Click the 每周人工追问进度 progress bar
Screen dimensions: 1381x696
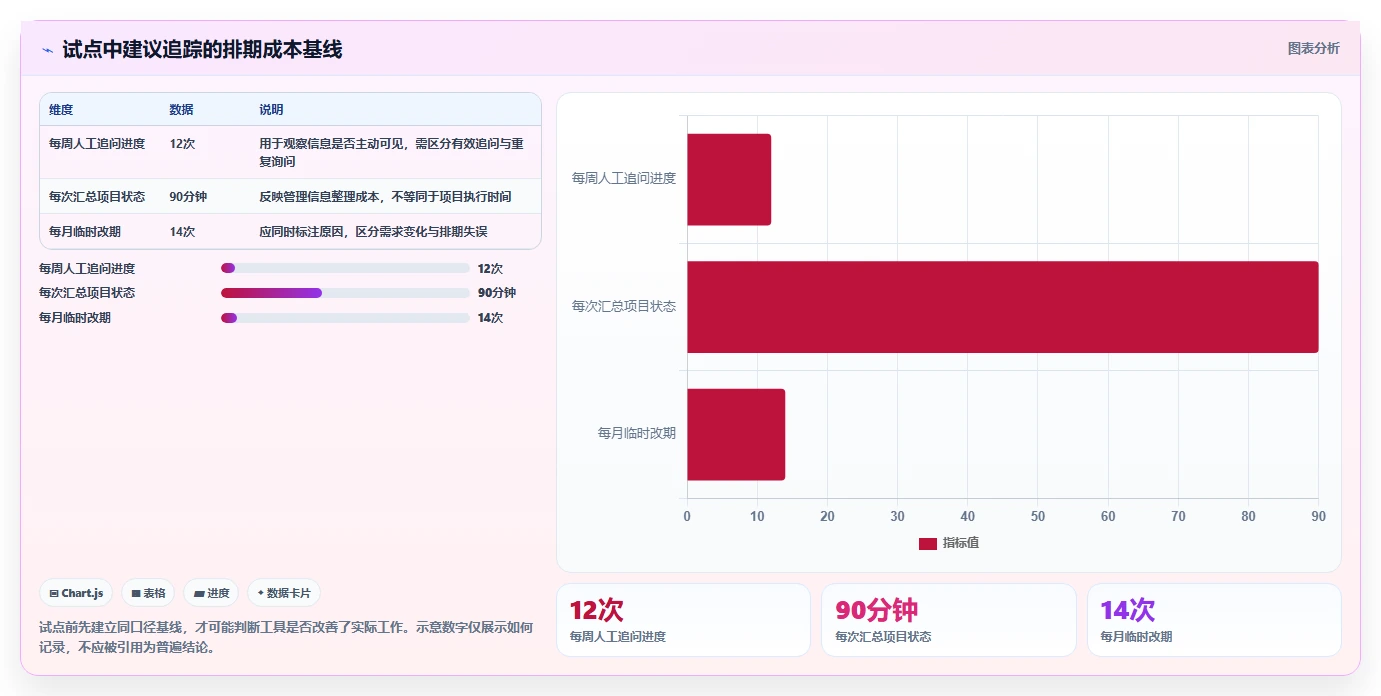[345, 268]
